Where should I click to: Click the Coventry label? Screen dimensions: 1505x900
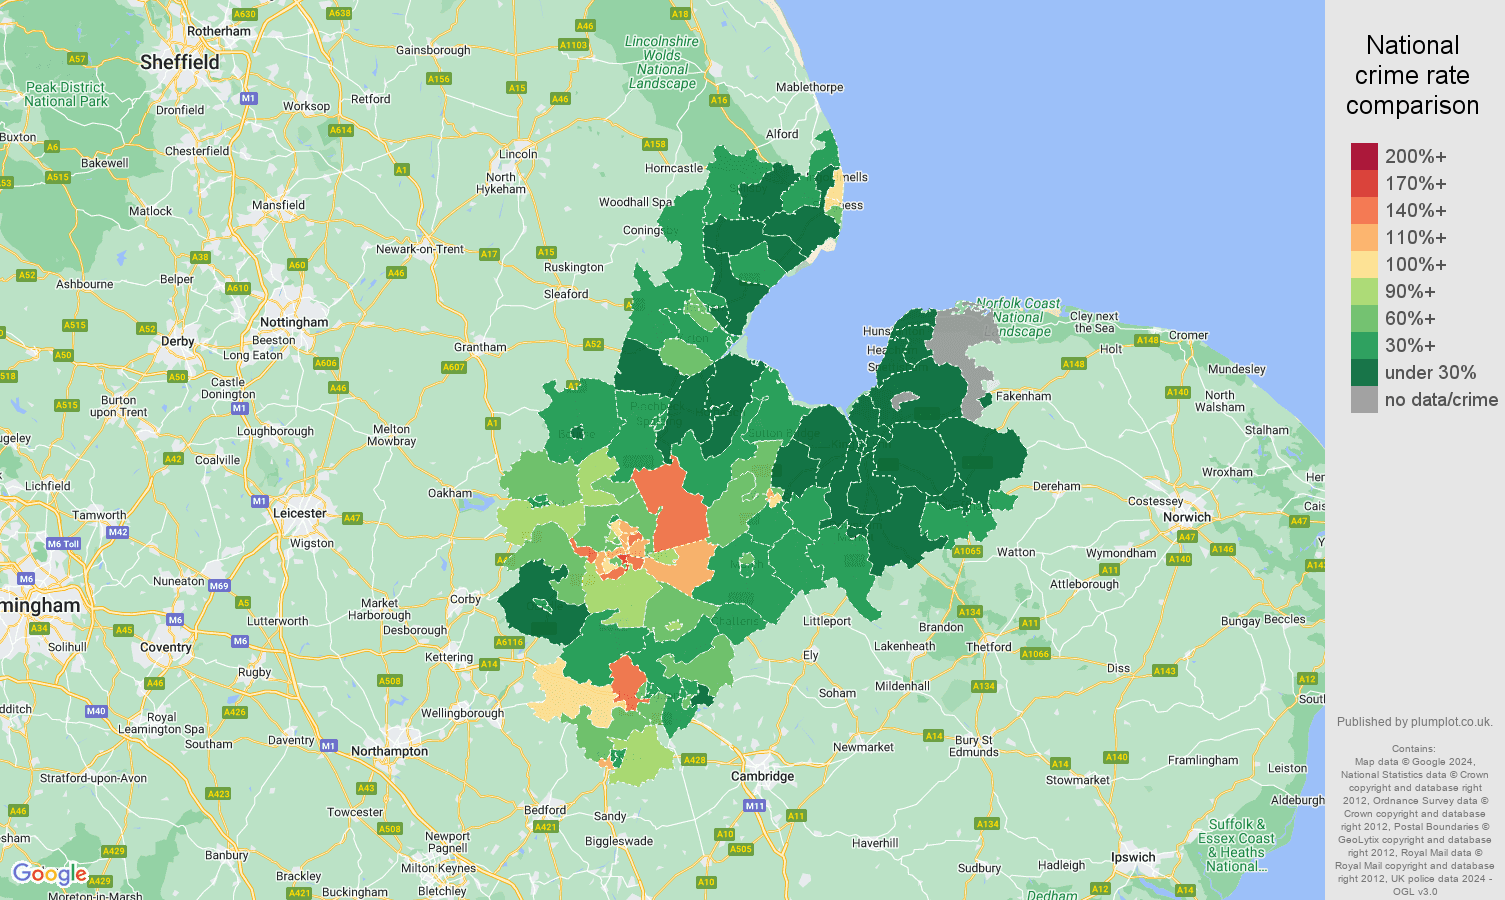coord(166,647)
